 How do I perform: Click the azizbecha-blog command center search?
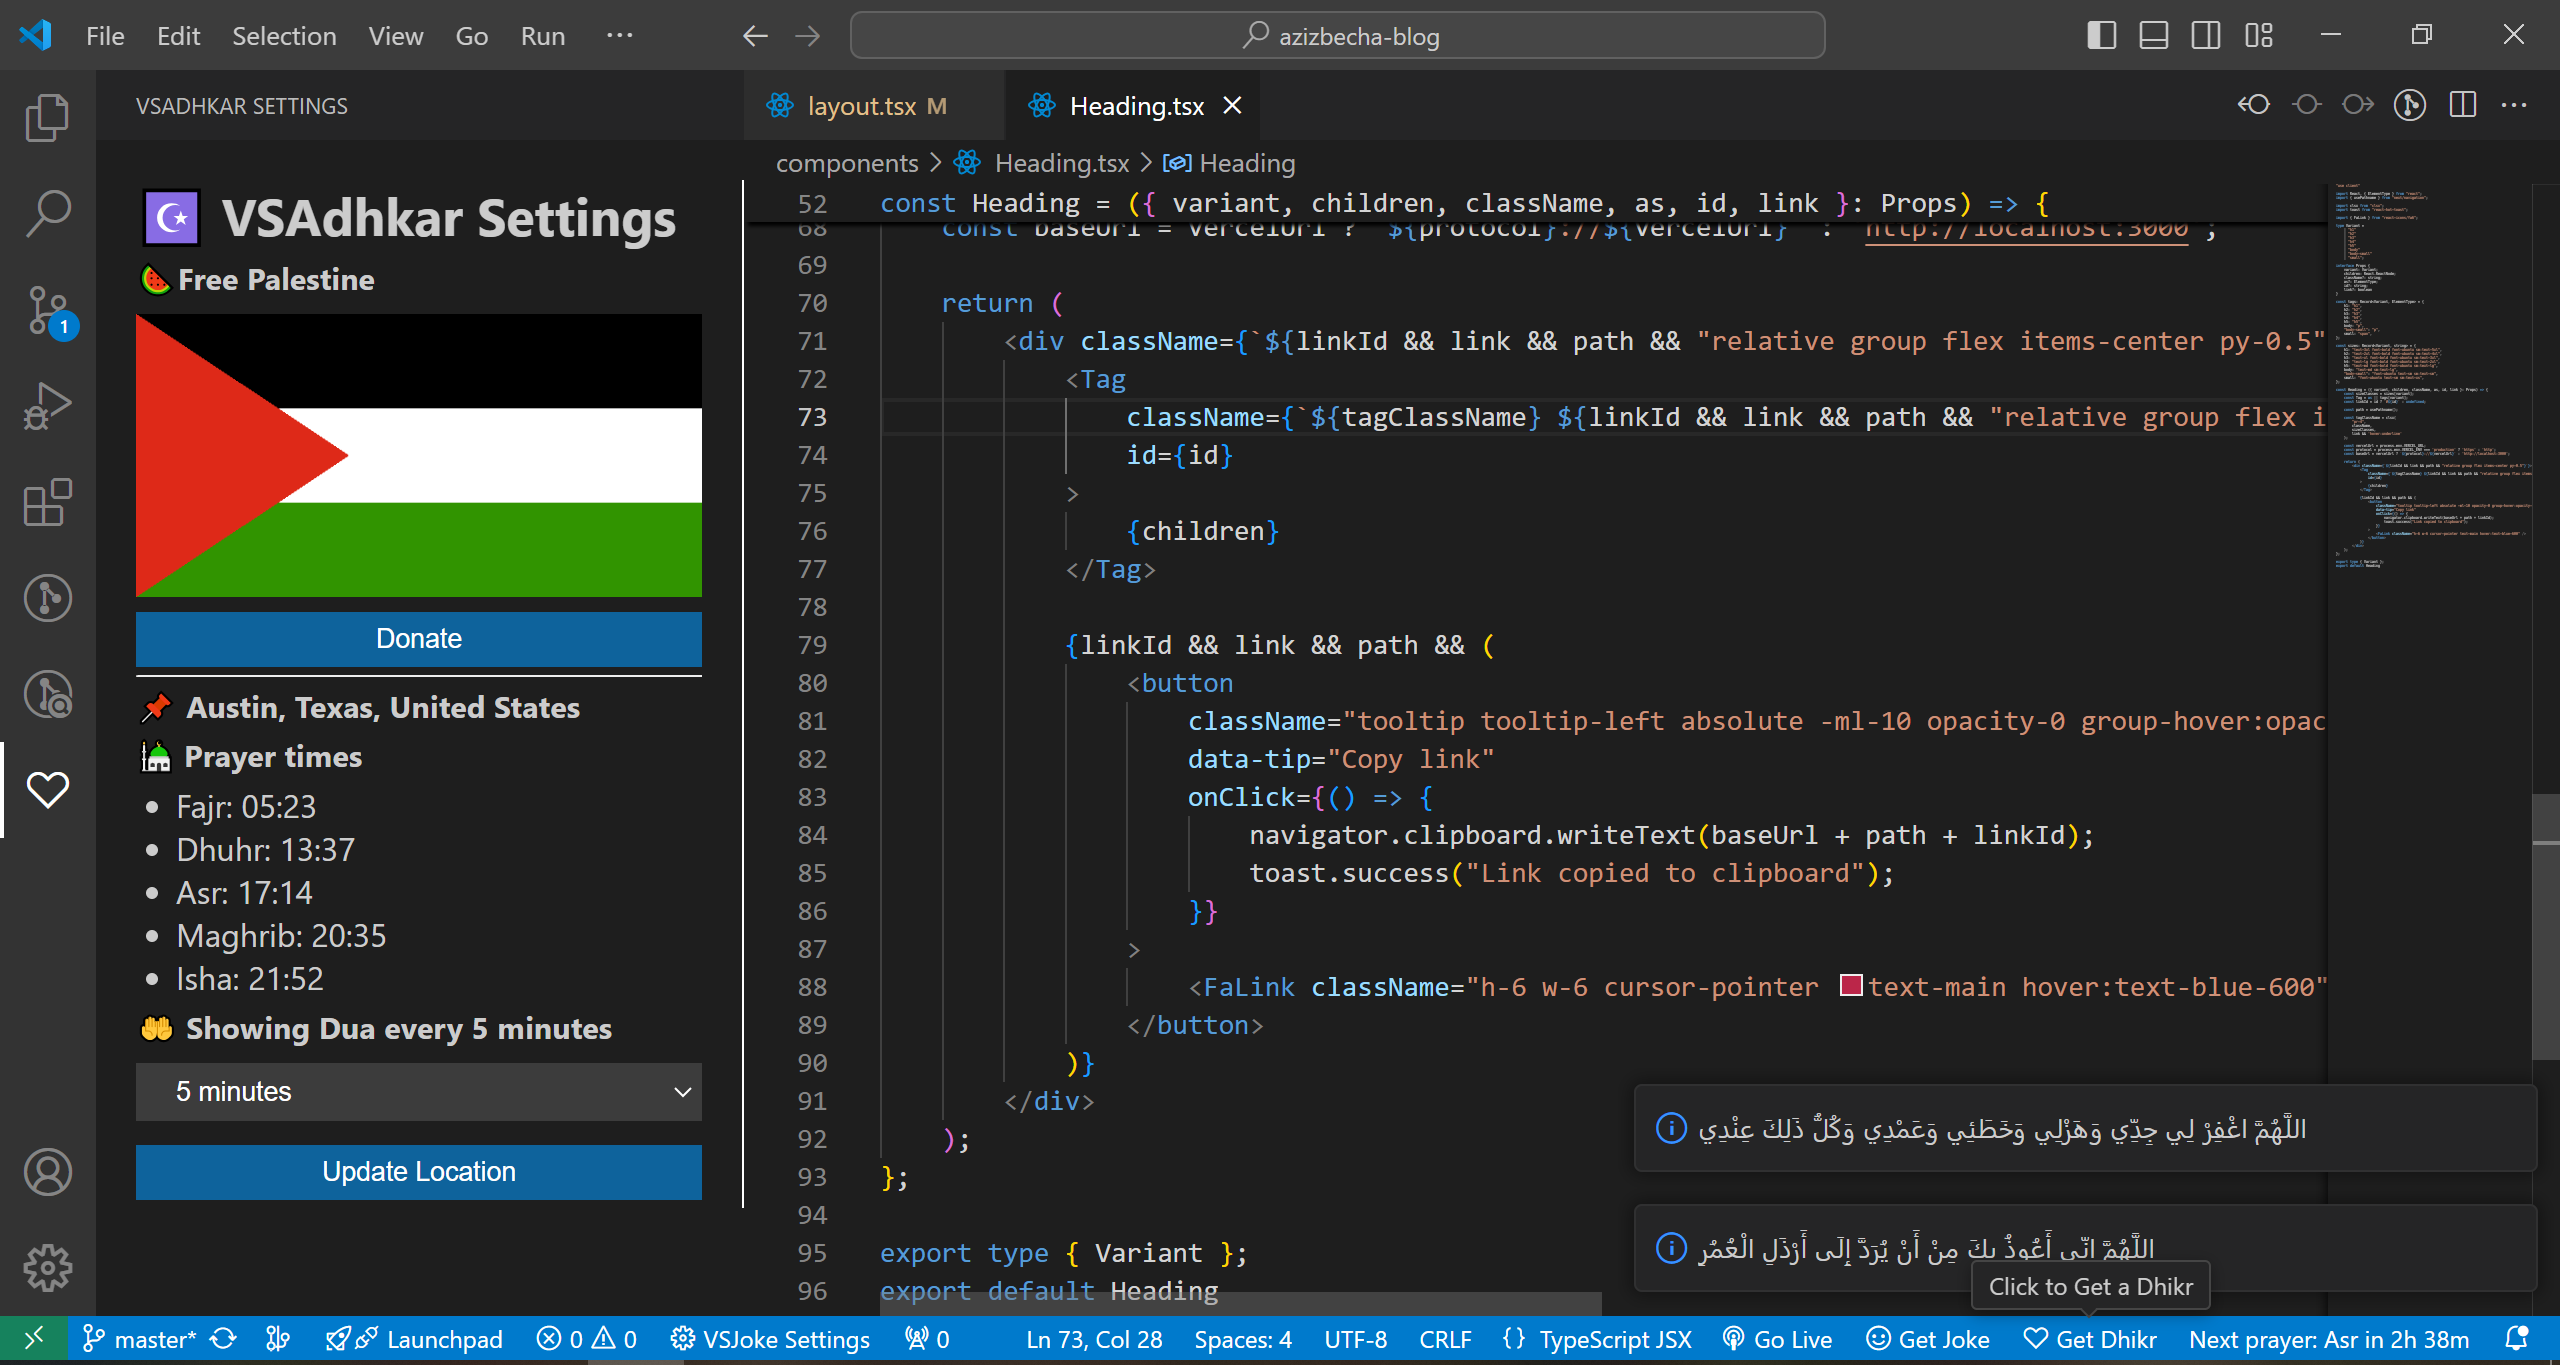point(1338,36)
